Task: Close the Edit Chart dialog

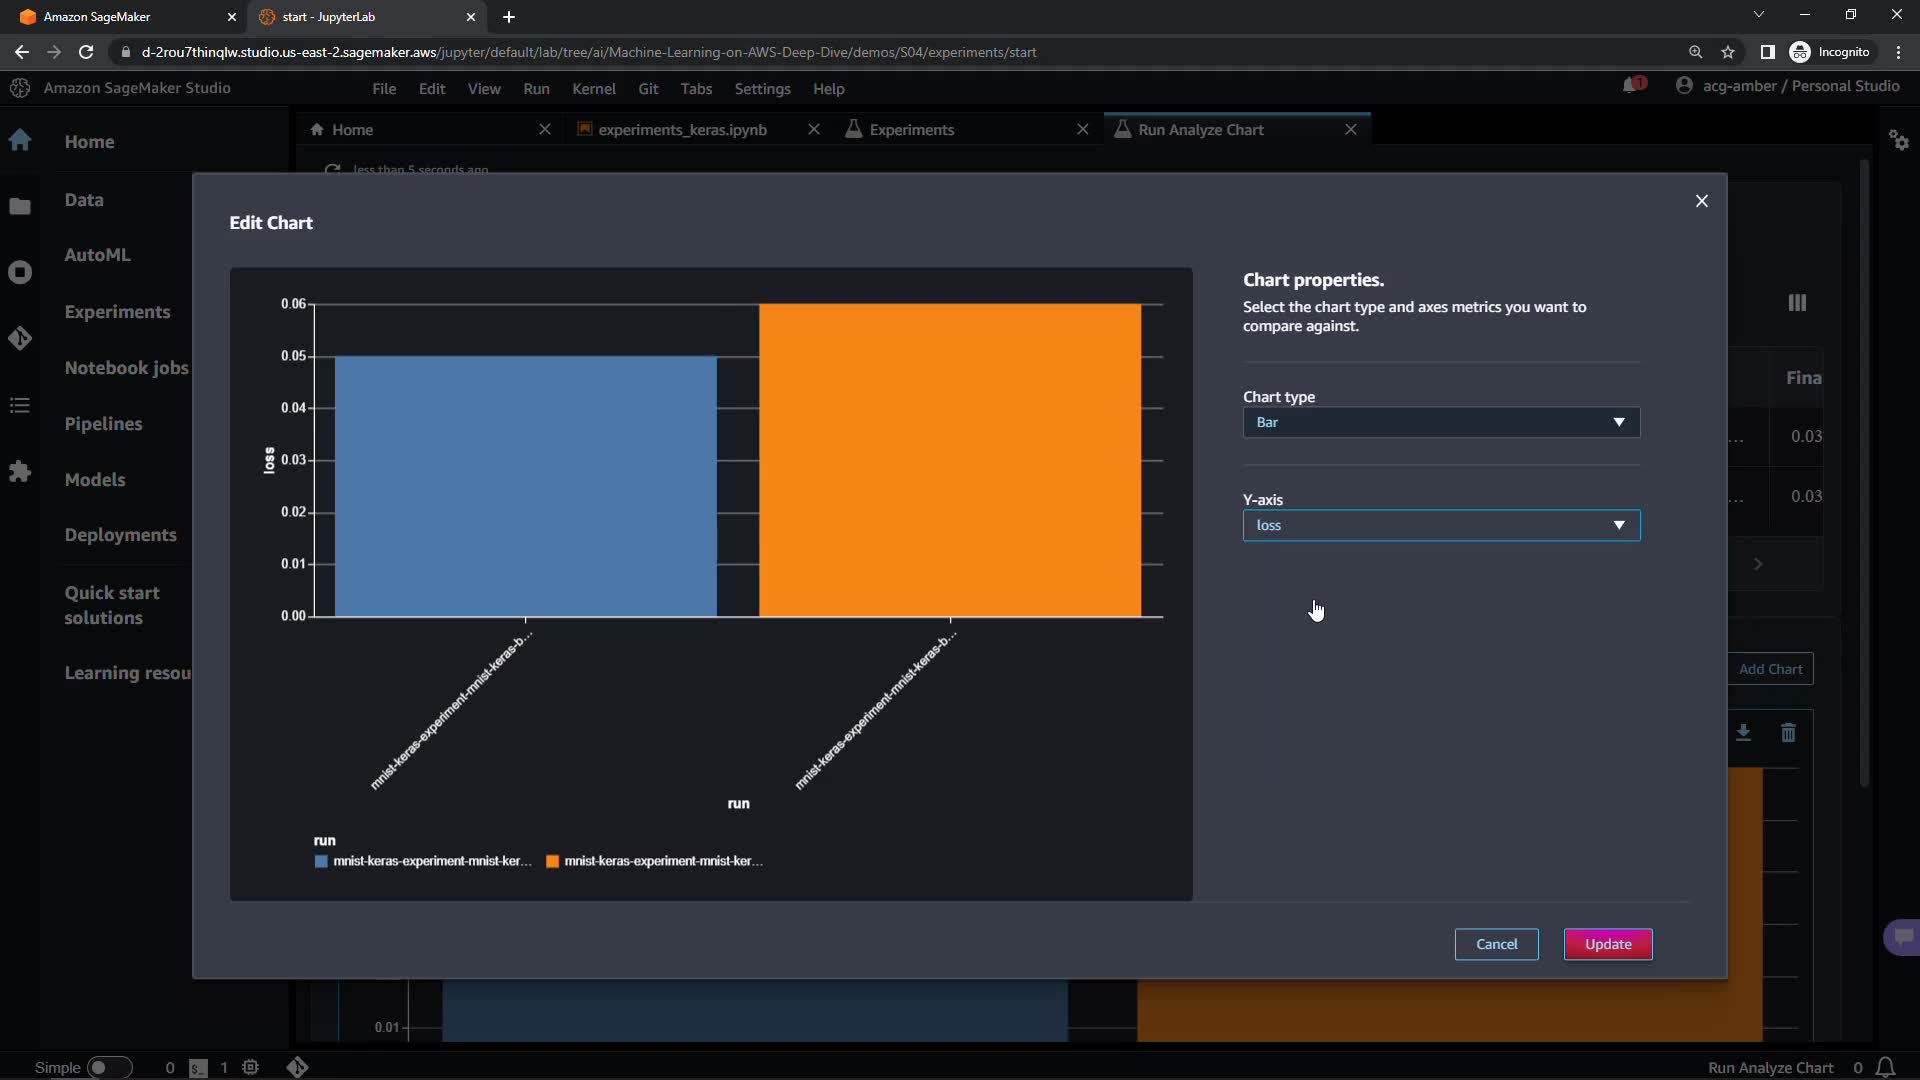Action: (1701, 201)
